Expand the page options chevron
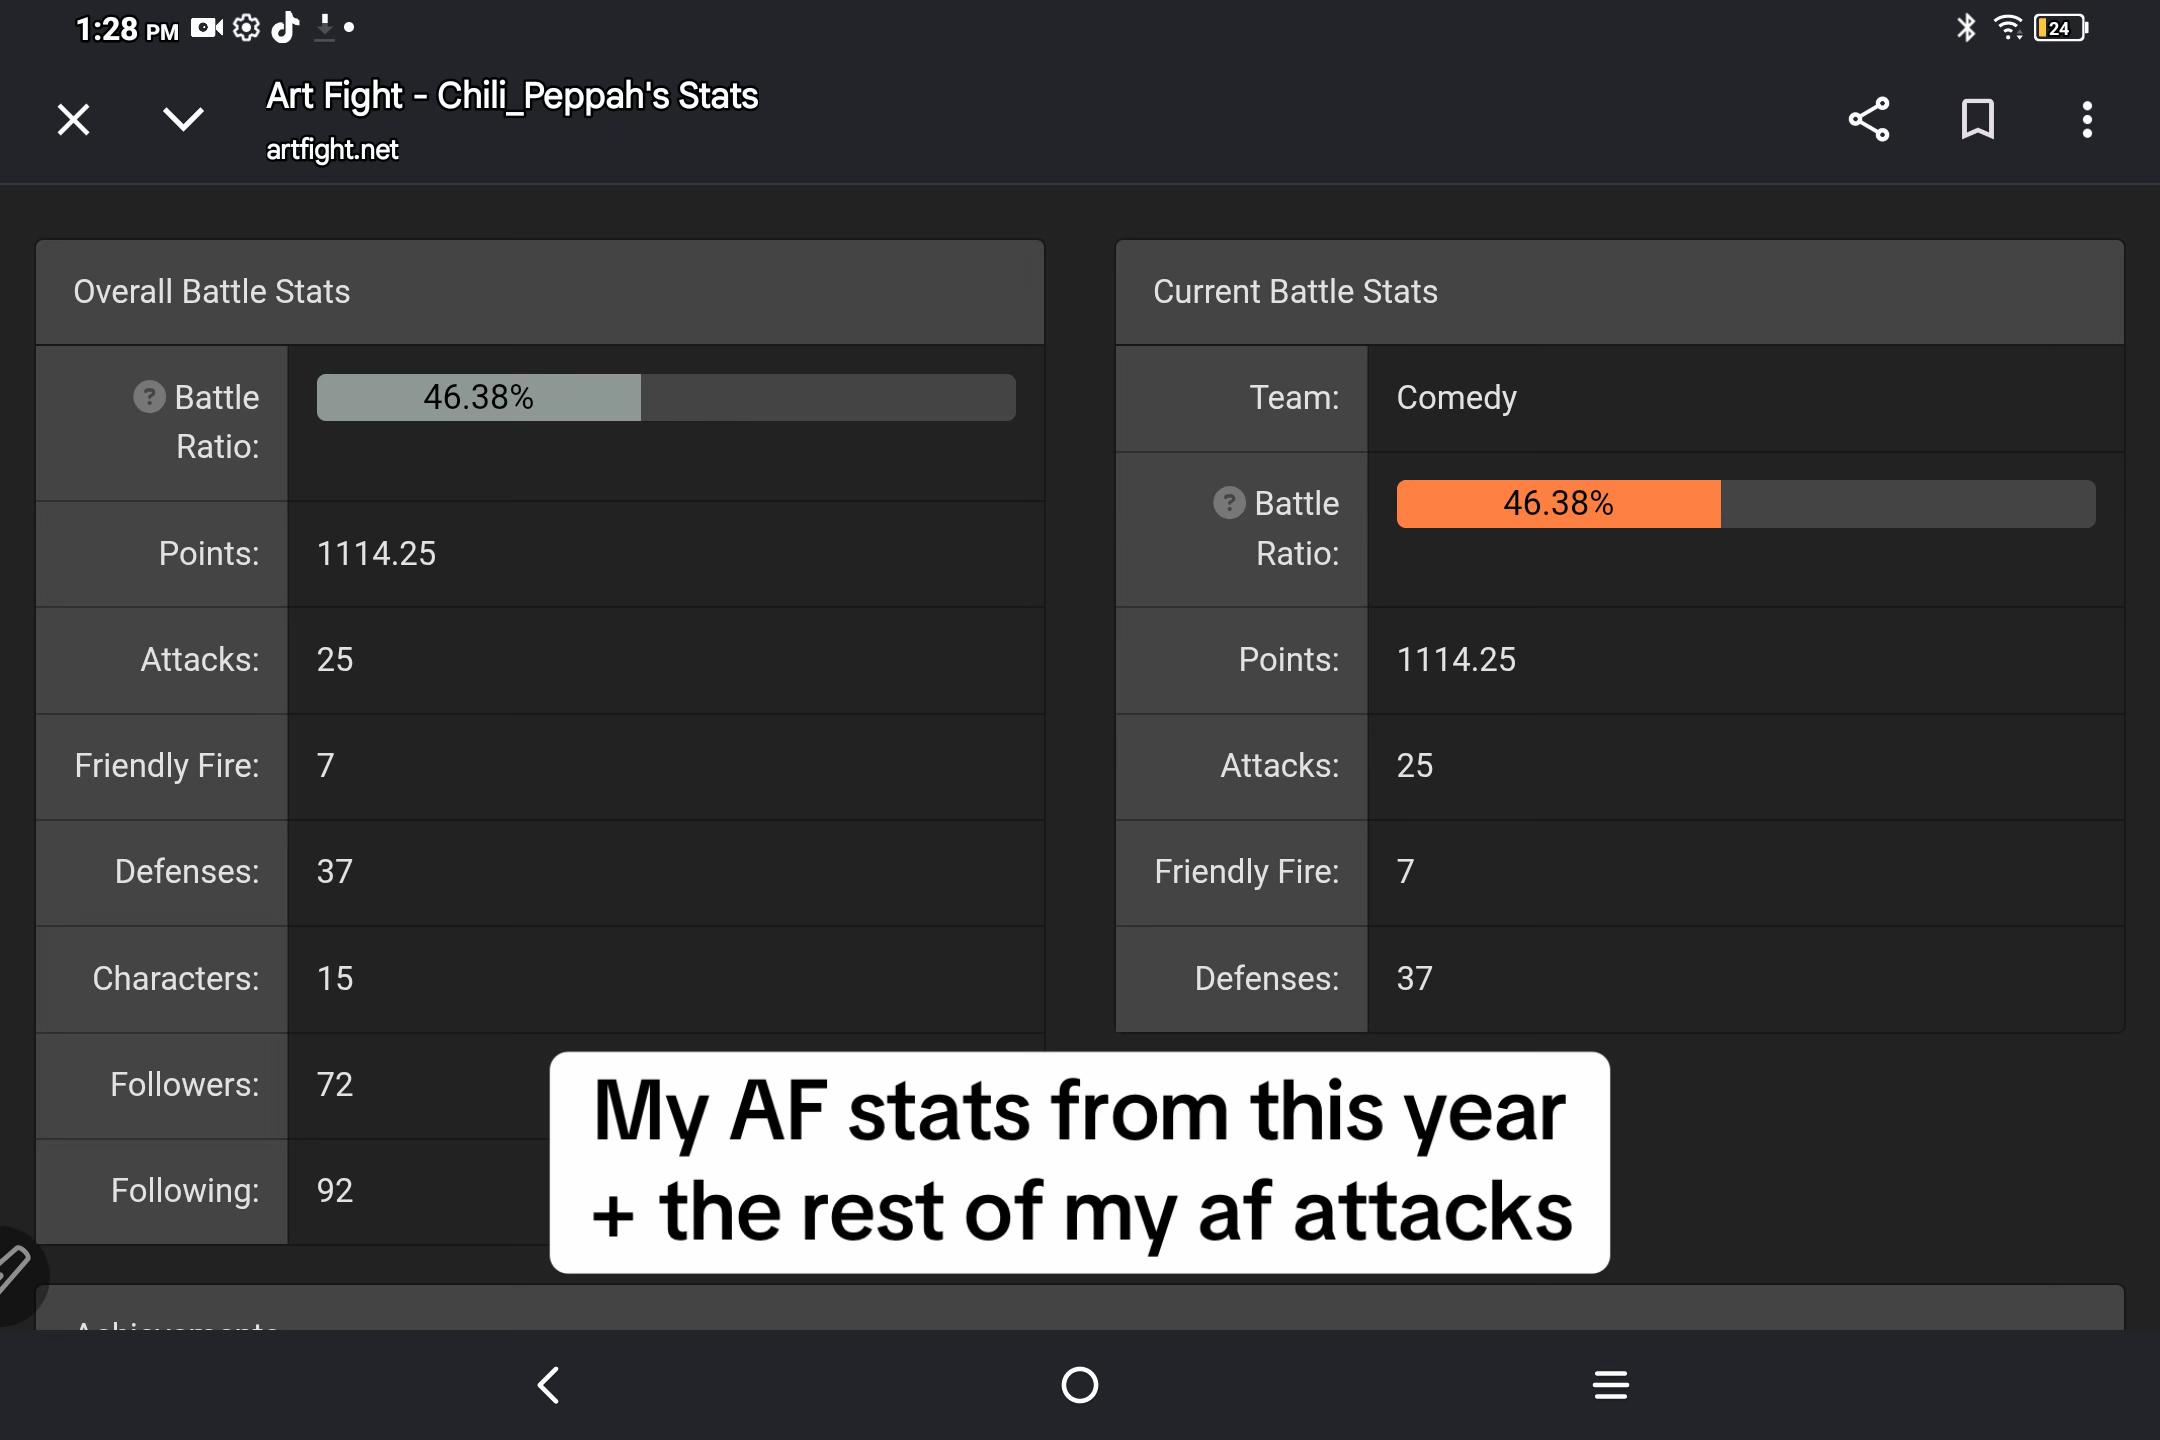This screenshot has height=1440, width=2160. [x=183, y=120]
